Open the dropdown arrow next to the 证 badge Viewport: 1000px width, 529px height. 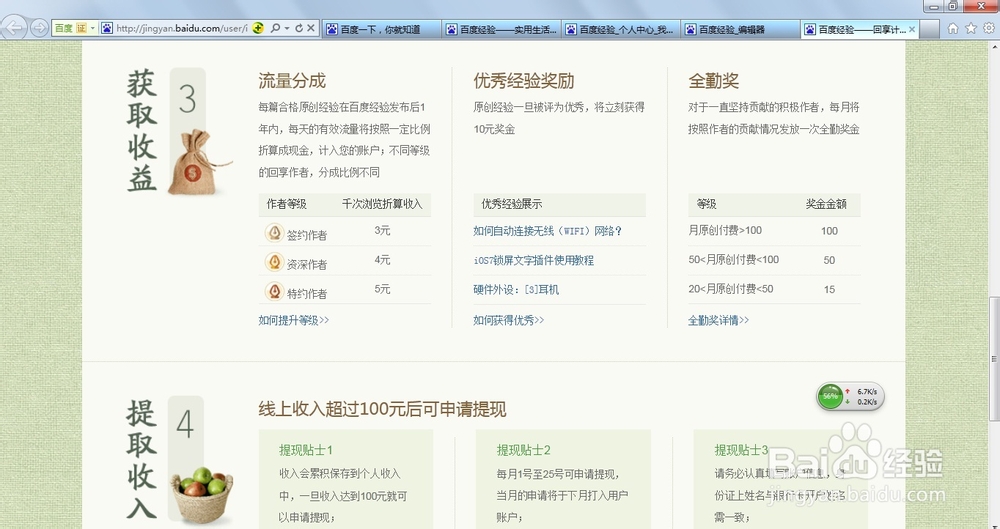click(93, 28)
